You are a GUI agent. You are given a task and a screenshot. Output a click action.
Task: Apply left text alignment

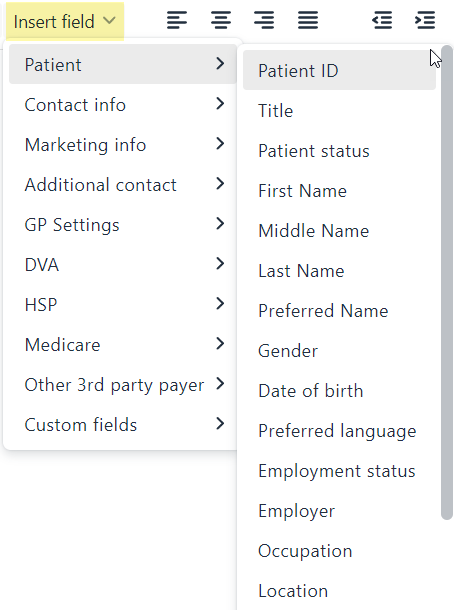pyautogui.click(x=177, y=21)
